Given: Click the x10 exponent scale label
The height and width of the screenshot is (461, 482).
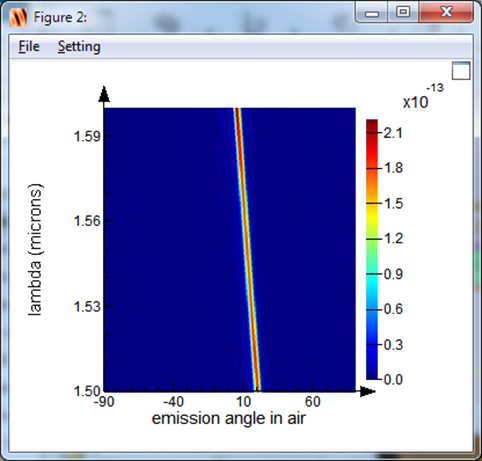Looking at the screenshot, I should 423,97.
